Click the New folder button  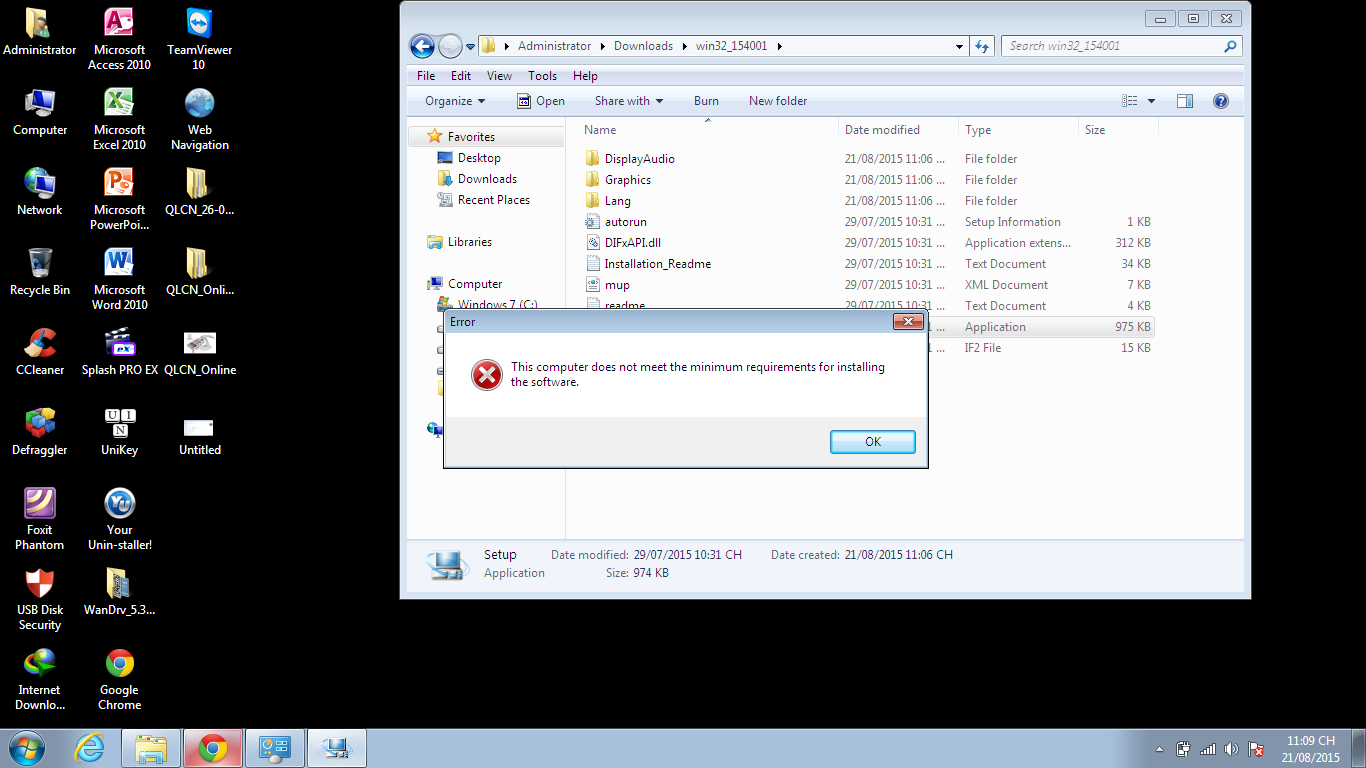(777, 101)
